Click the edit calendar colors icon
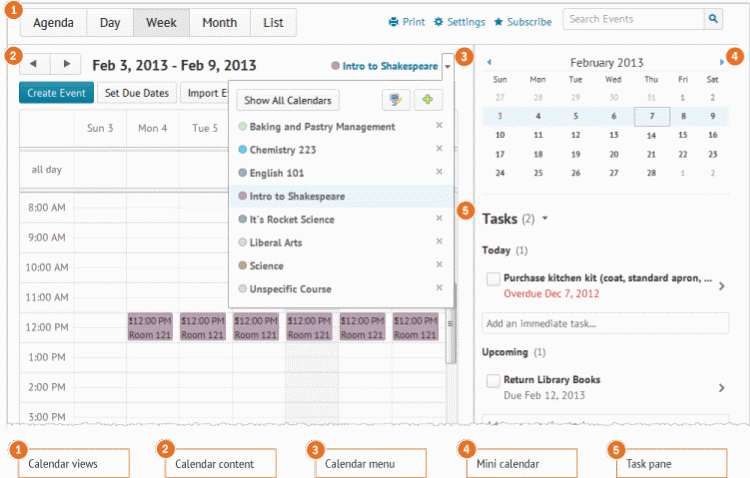This screenshot has height=478, width=750. [396, 100]
